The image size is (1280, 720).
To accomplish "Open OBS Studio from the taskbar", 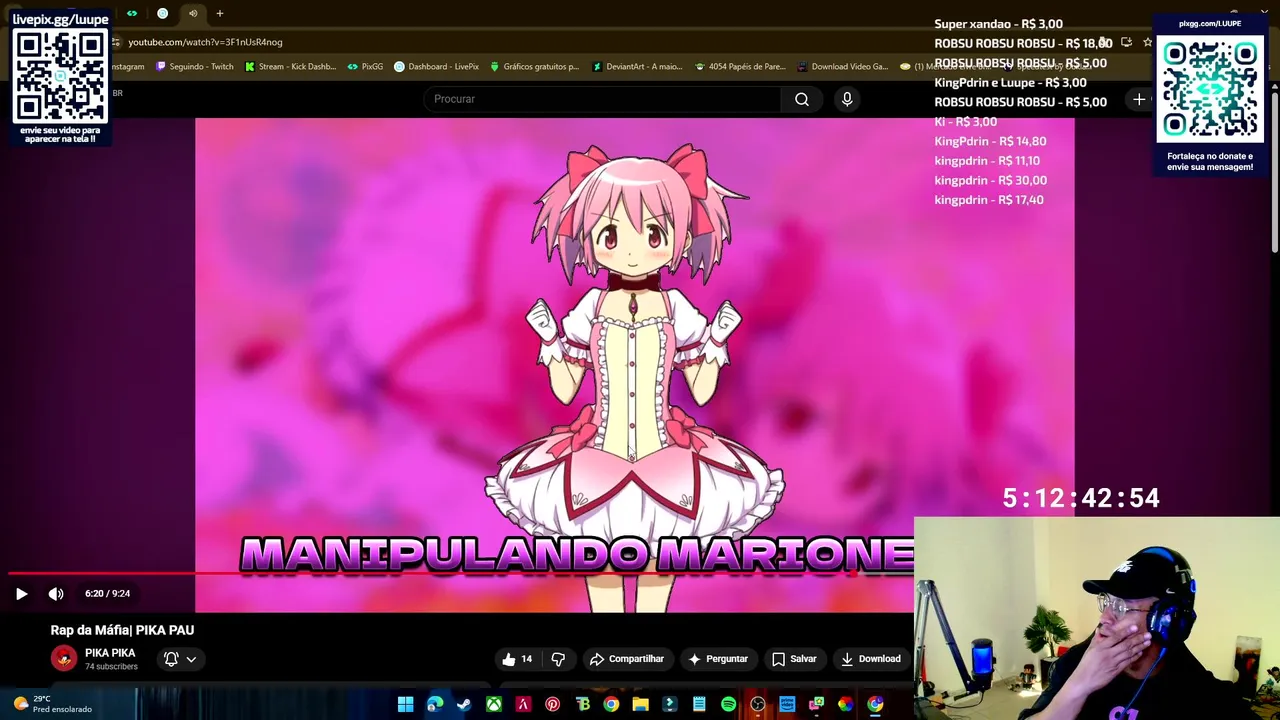I will coord(758,705).
